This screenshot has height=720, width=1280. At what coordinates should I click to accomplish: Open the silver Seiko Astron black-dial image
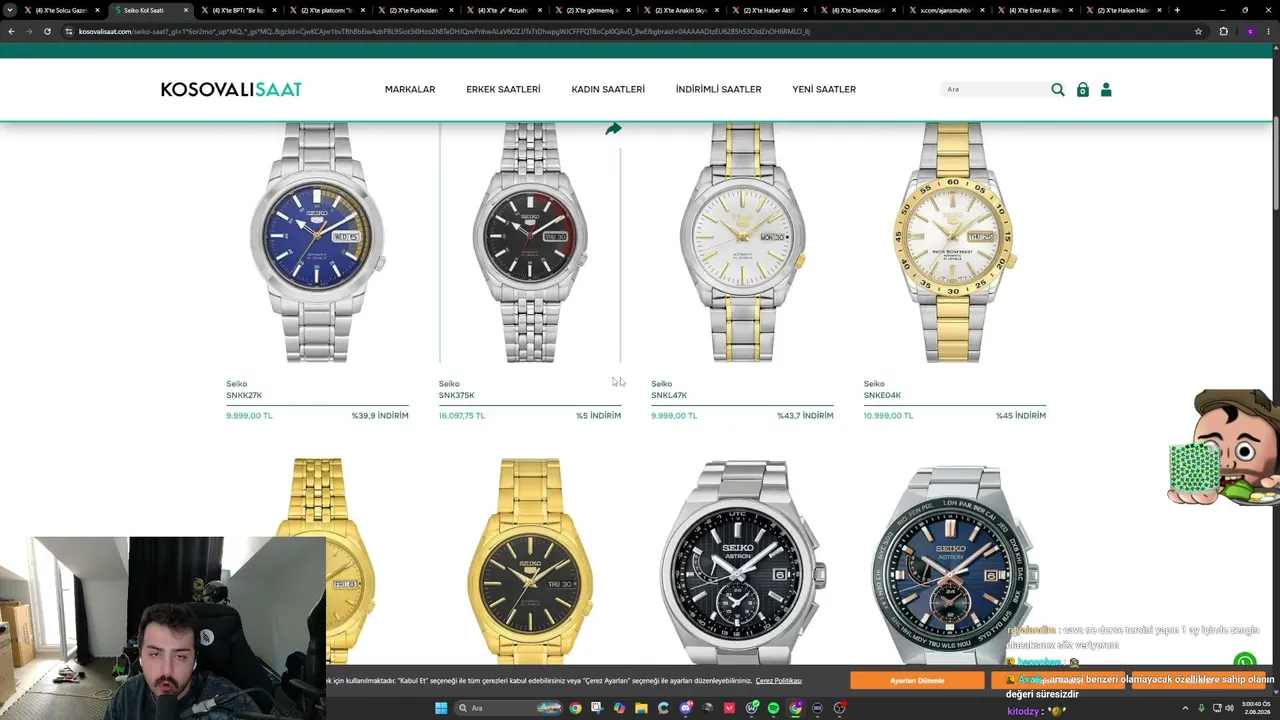pos(742,563)
